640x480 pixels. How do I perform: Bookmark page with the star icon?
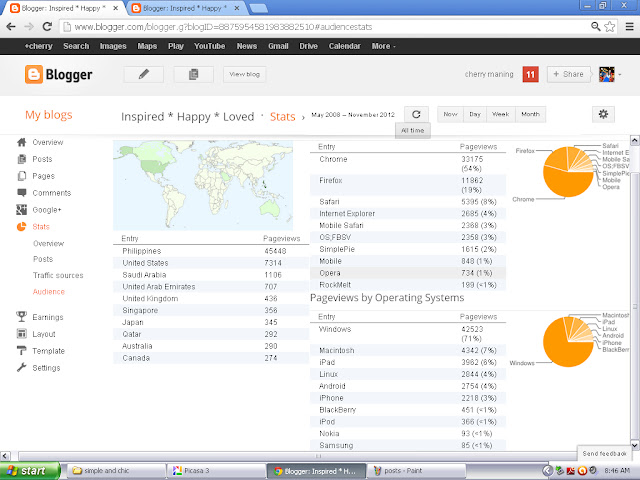coord(610,27)
